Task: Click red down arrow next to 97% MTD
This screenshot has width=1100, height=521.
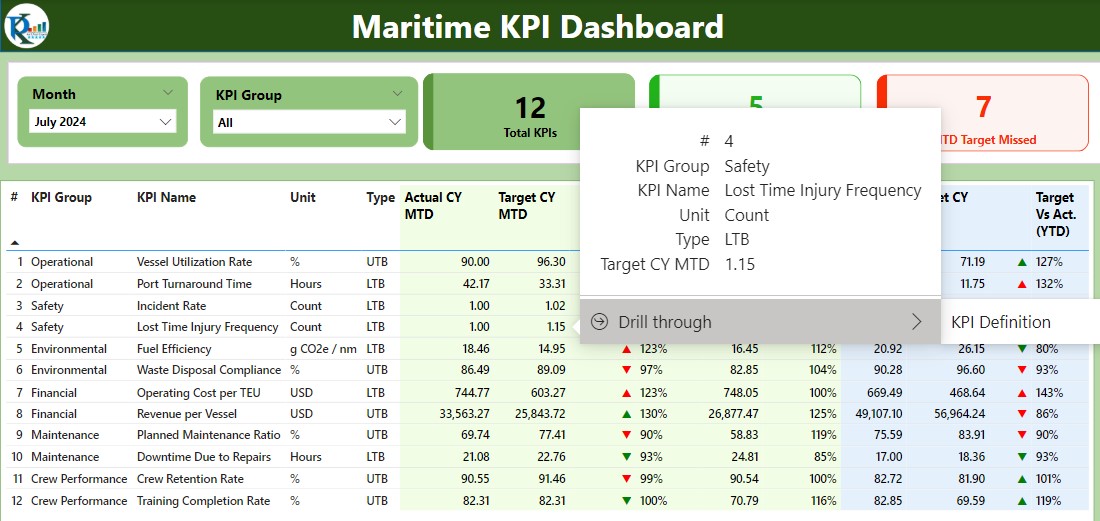Action: point(626,370)
